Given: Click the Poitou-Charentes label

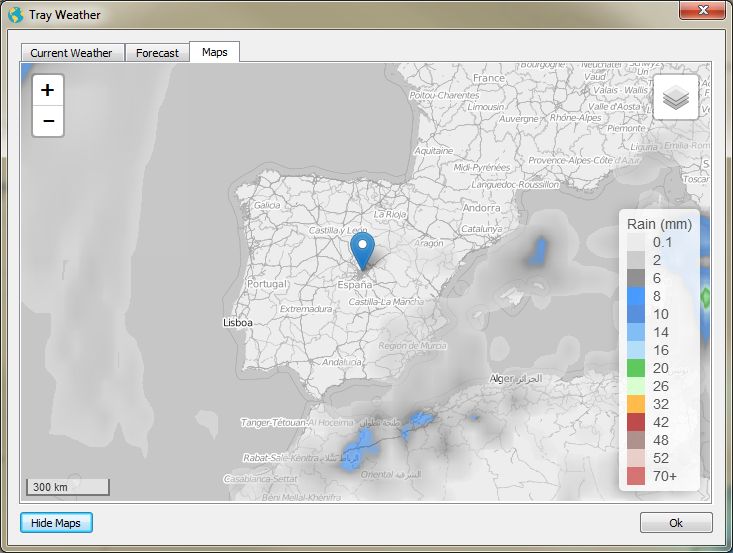Looking at the screenshot, I should 444,95.
